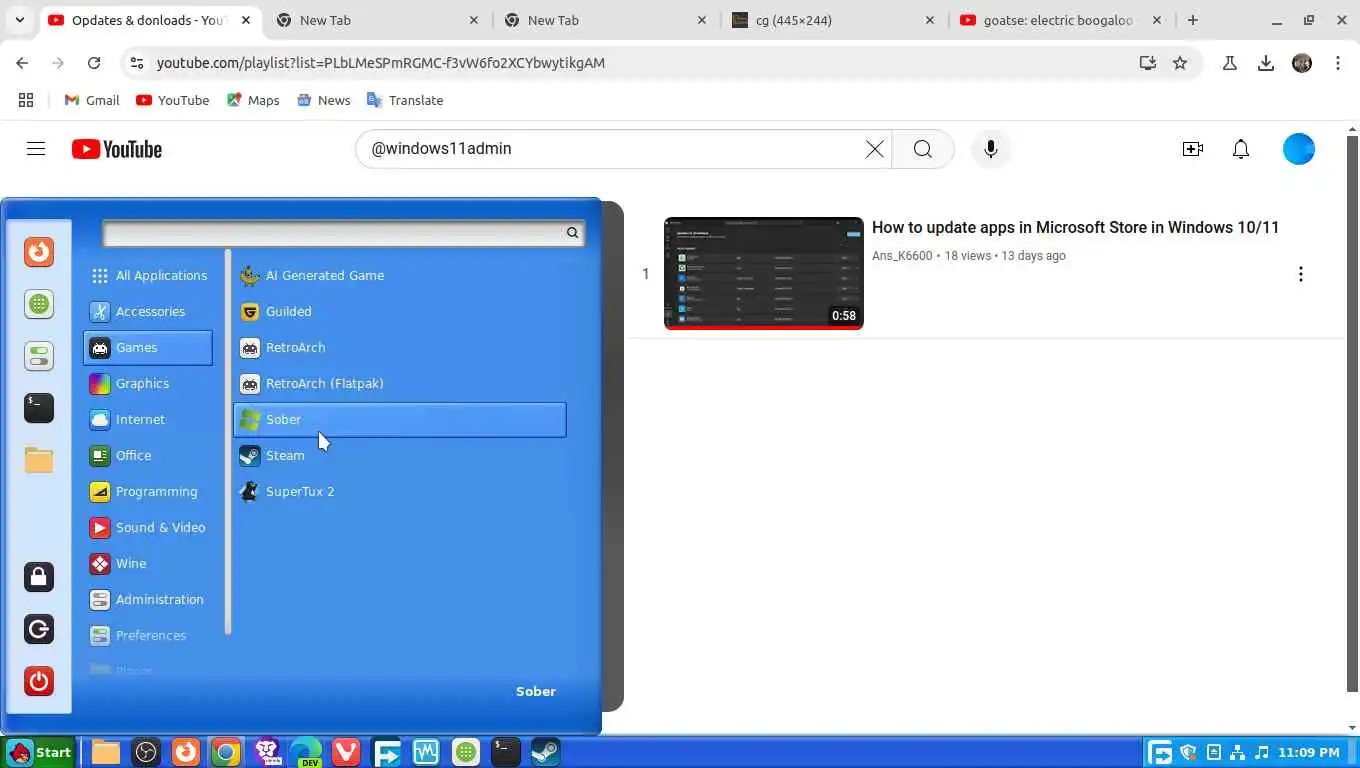
Task: Open the Translate bookmark
Action: click(405, 100)
